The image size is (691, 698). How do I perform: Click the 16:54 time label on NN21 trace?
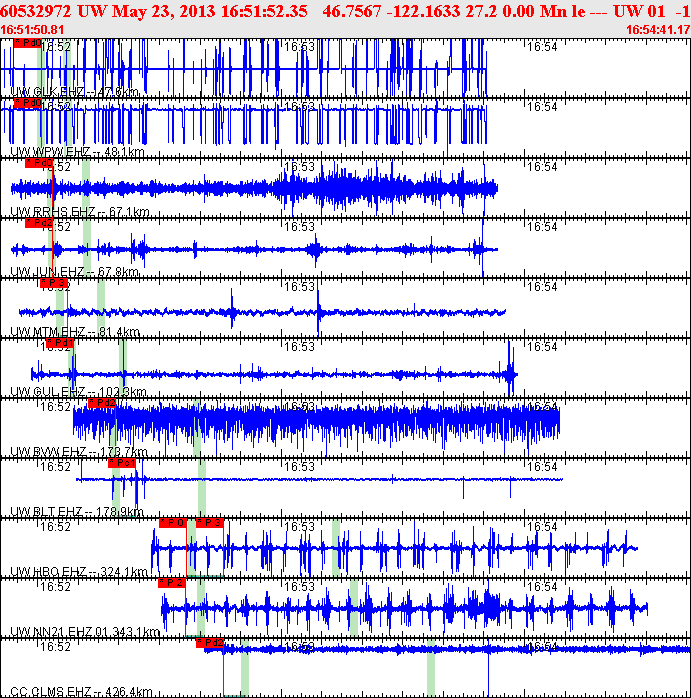tap(542, 587)
